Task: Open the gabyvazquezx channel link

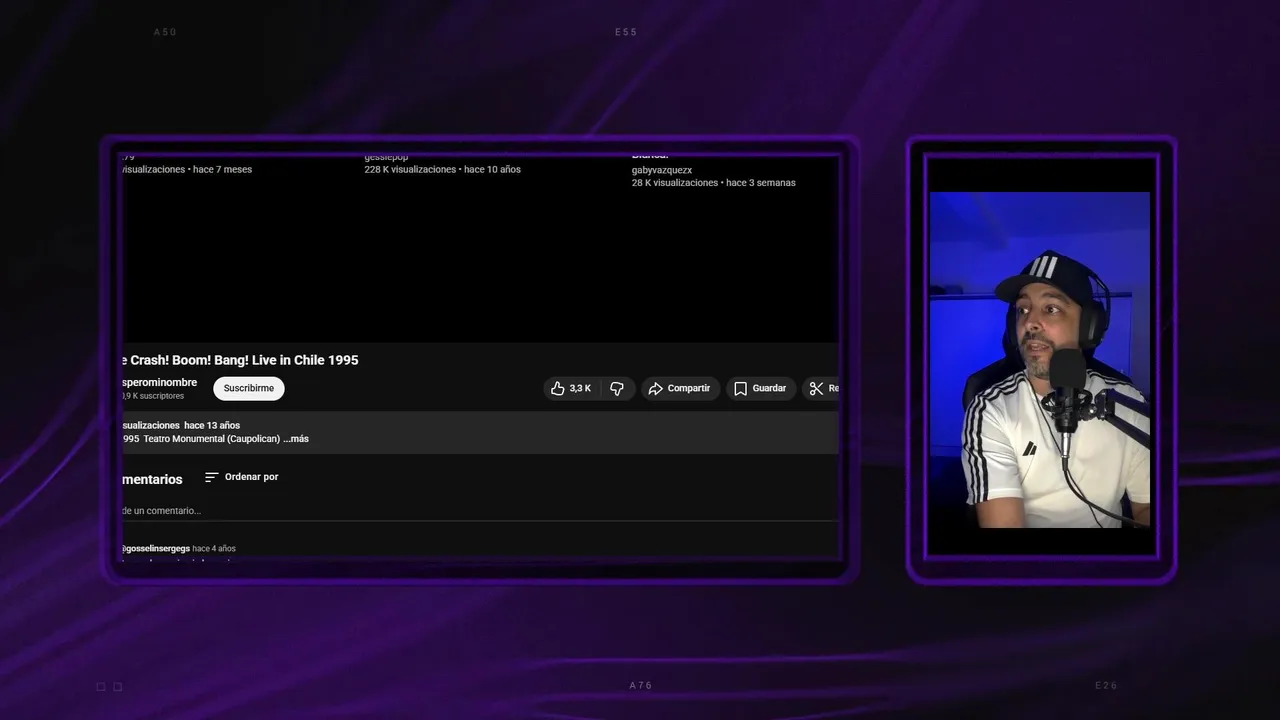Action: pyautogui.click(x=662, y=170)
